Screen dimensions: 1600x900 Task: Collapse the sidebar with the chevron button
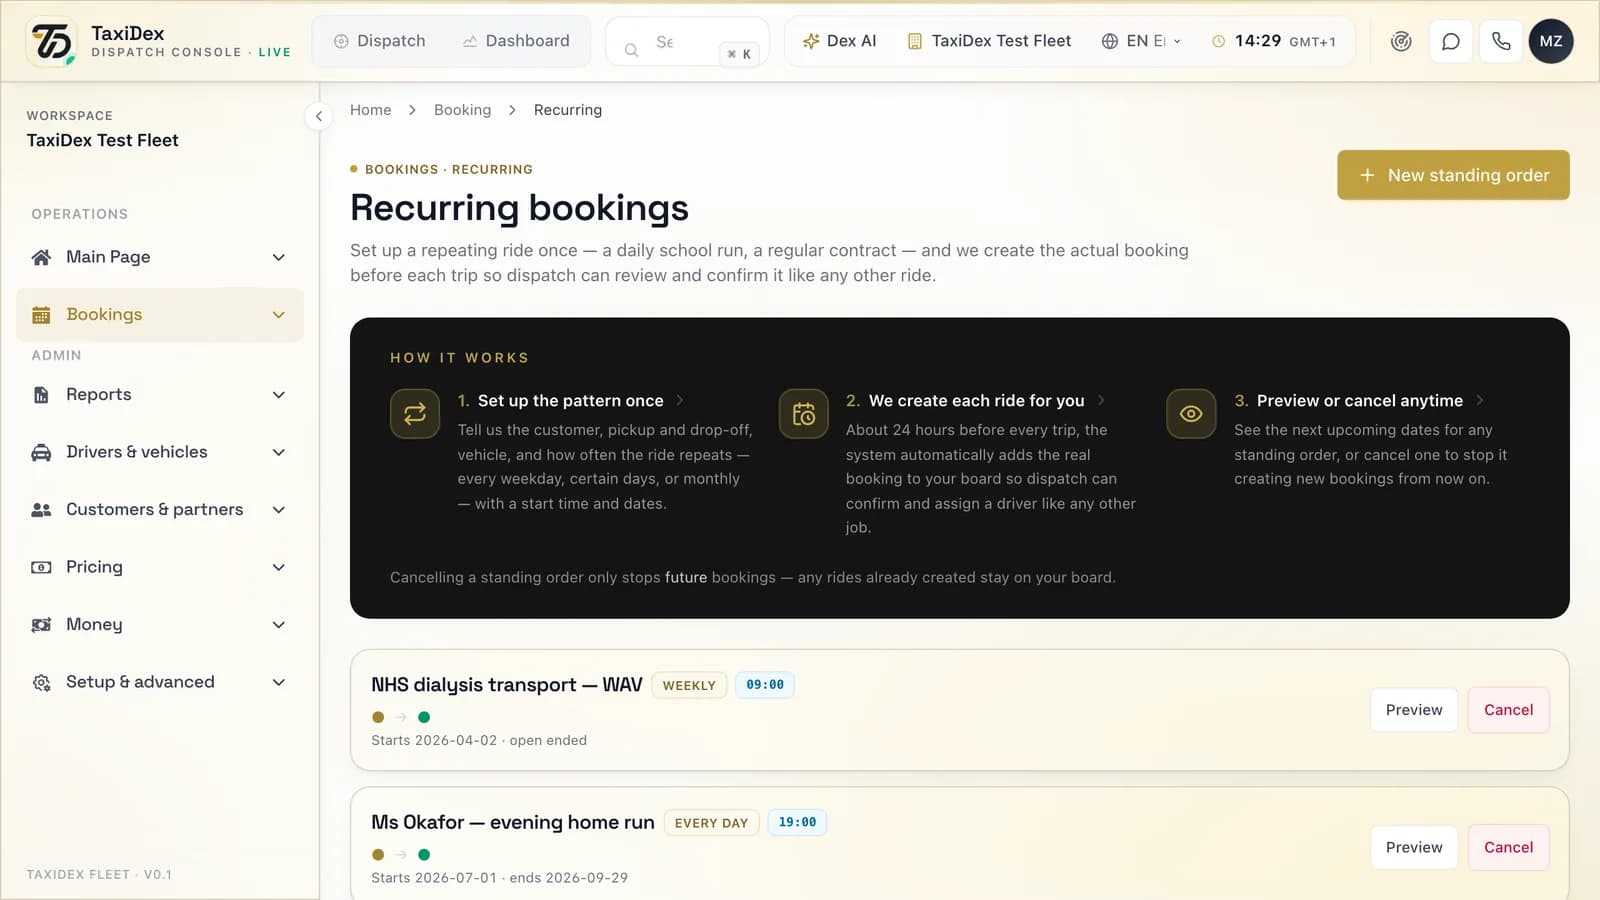pos(319,116)
